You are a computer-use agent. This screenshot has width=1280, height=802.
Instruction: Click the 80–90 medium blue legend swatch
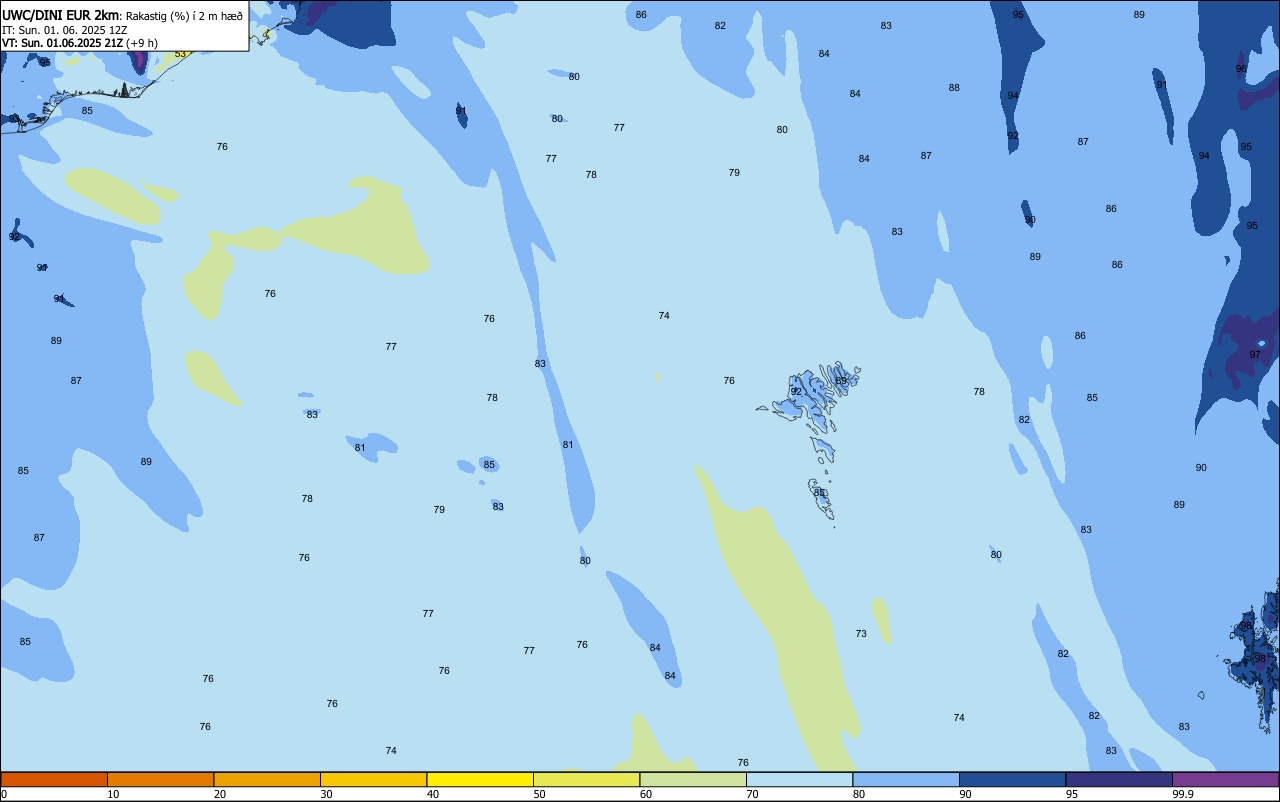[906, 779]
